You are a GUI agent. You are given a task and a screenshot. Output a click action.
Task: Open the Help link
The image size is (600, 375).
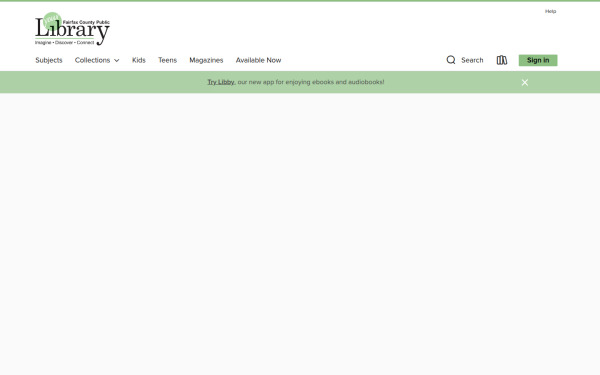pyautogui.click(x=550, y=11)
